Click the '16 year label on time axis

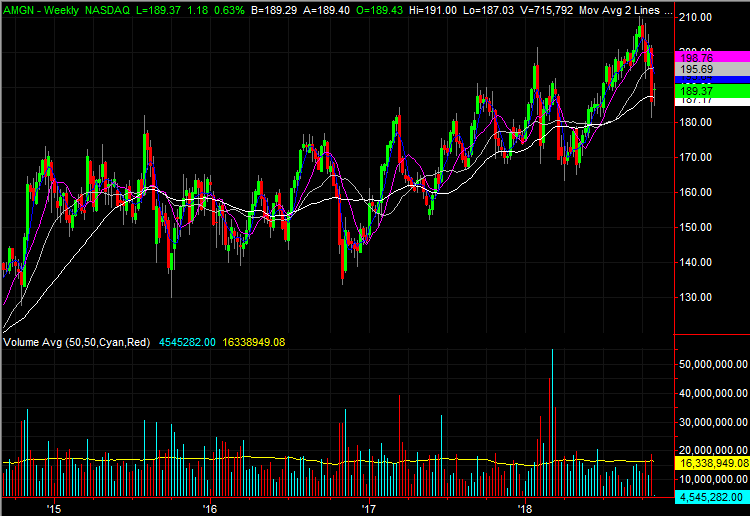pyautogui.click(x=210, y=509)
